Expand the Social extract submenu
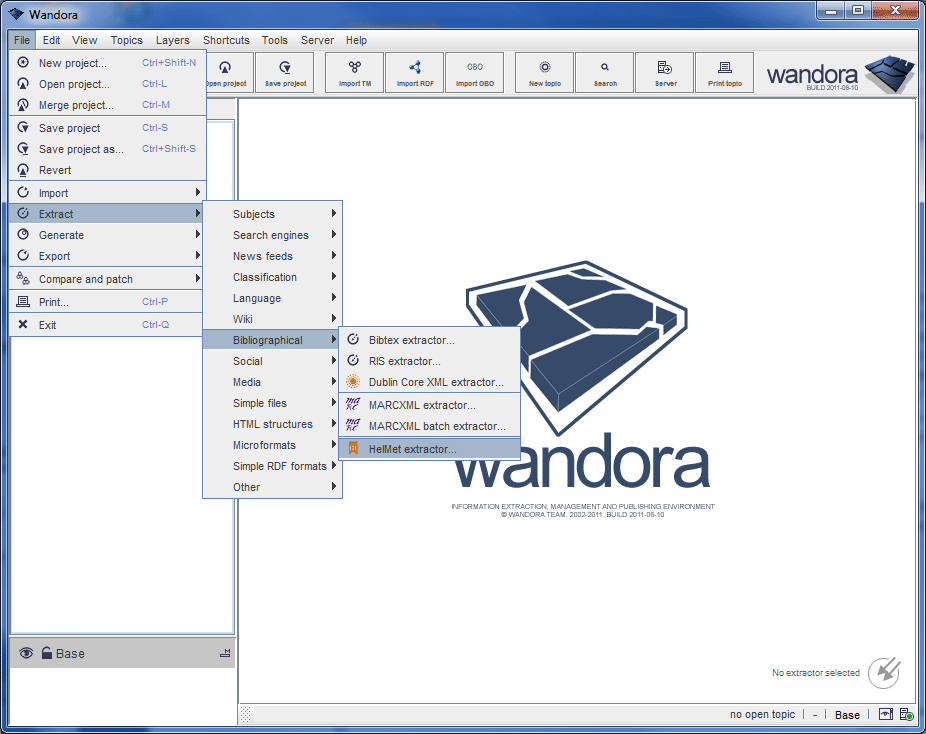Image resolution: width=926 pixels, height=734 pixels. tap(272, 361)
